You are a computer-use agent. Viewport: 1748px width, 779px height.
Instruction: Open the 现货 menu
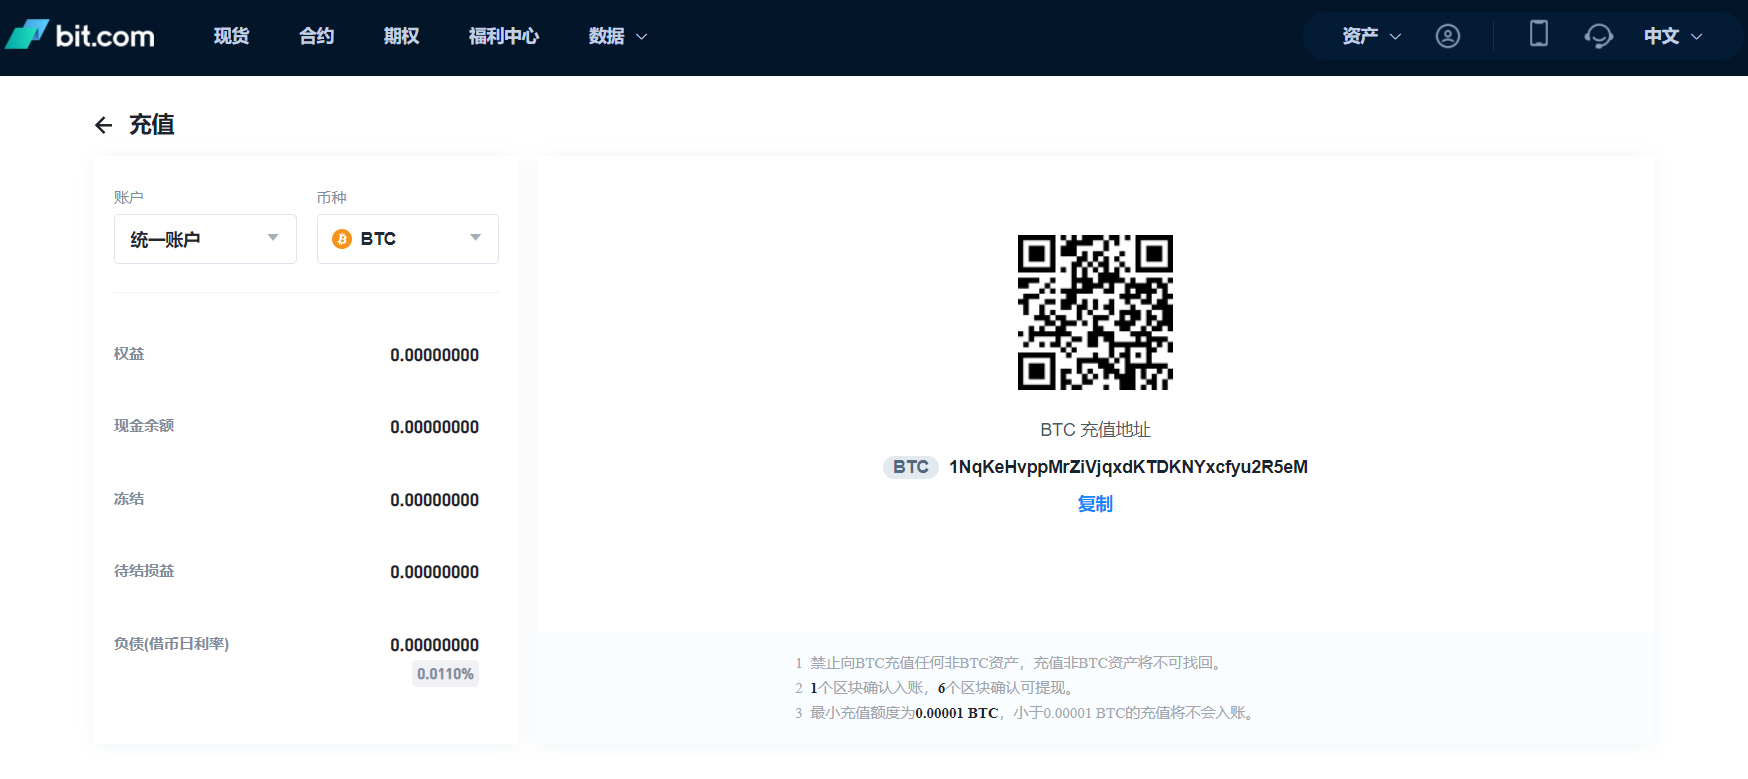[x=231, y=36]
